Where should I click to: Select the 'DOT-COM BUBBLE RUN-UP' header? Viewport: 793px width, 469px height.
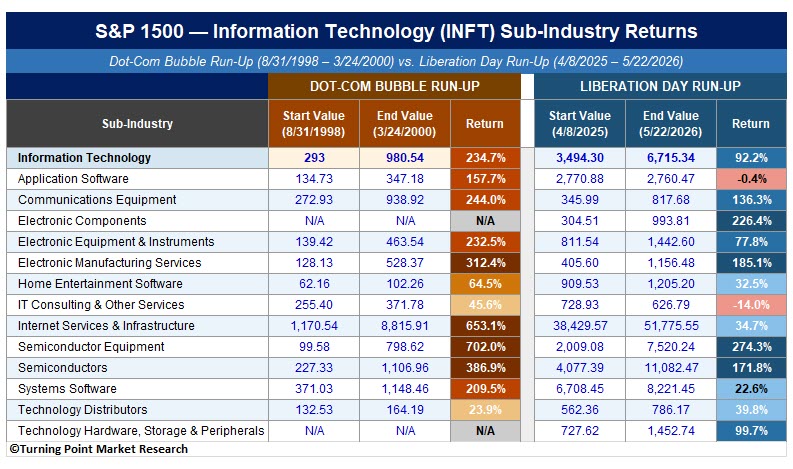coord(394,86)
